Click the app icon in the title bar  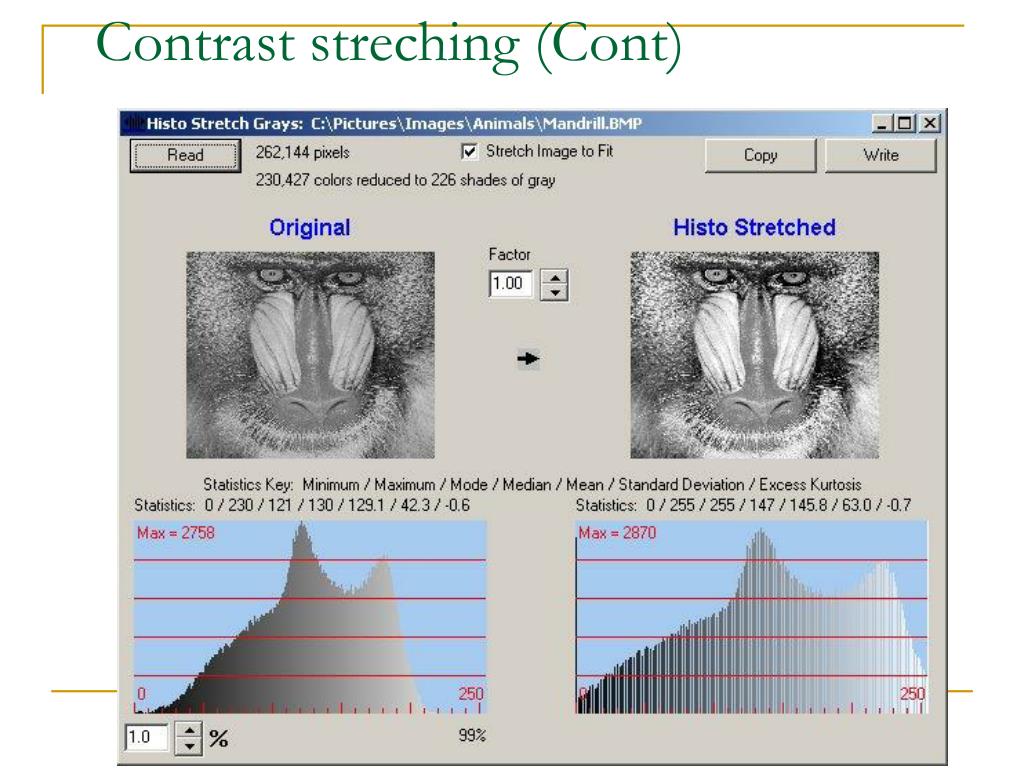pos(134,123)
